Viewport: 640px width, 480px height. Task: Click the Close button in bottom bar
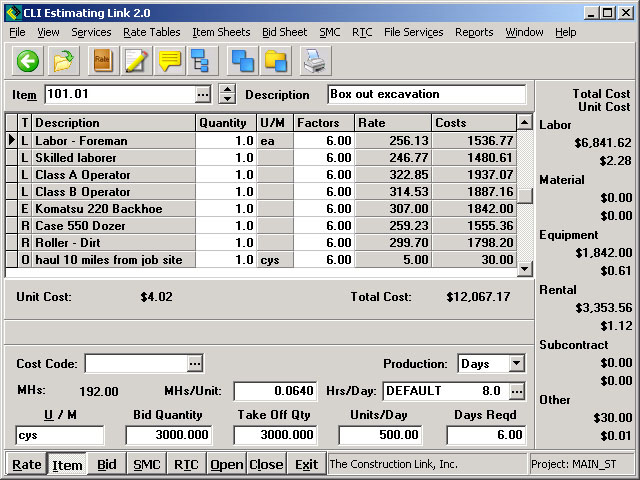pyautogui.click(x=266, y=465)
